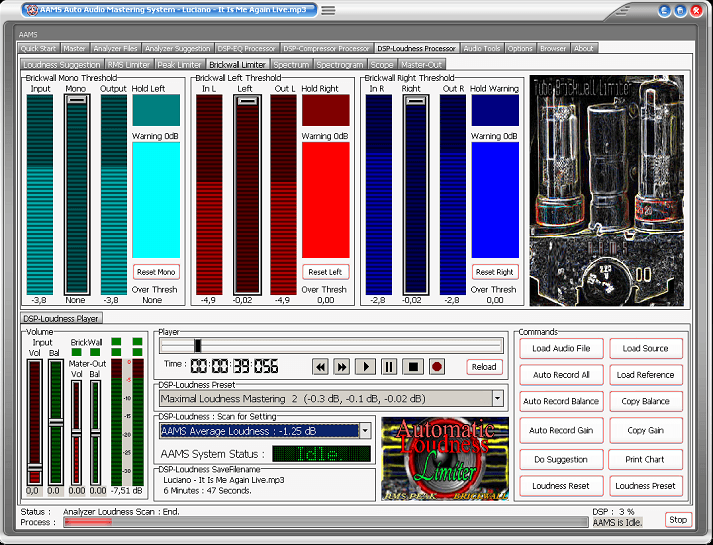The height and width of the screenshot is (545, 713).
Task: Switch to Analyzer Suggestion tab
Action: point(177,48)
